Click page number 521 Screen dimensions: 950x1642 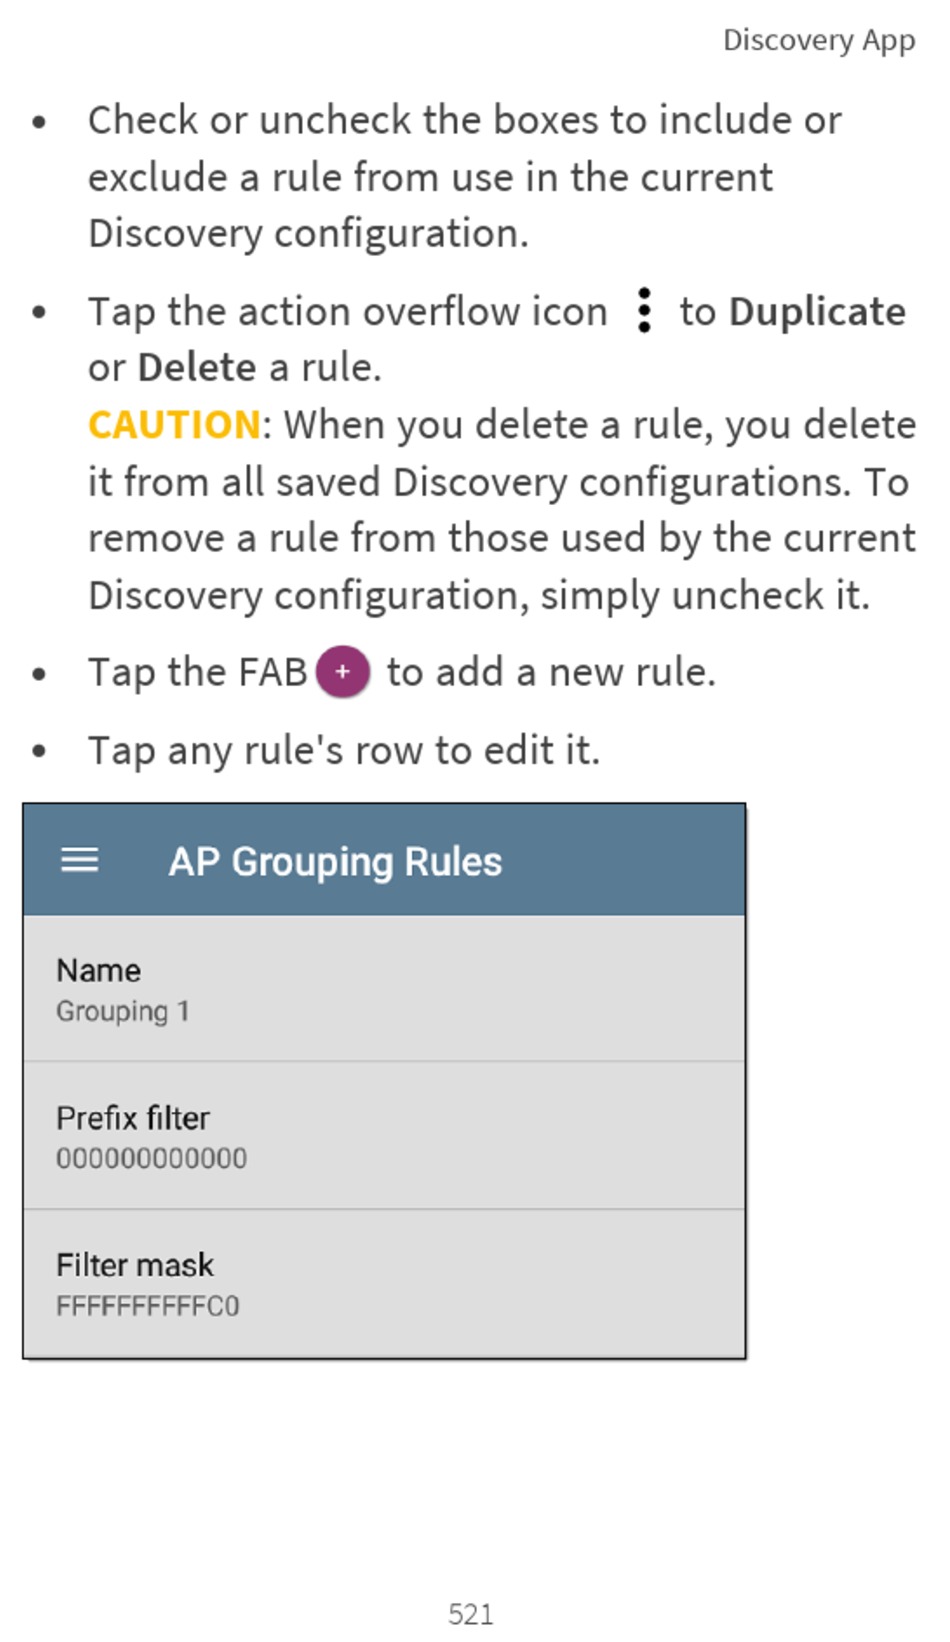pos(470,1614)
